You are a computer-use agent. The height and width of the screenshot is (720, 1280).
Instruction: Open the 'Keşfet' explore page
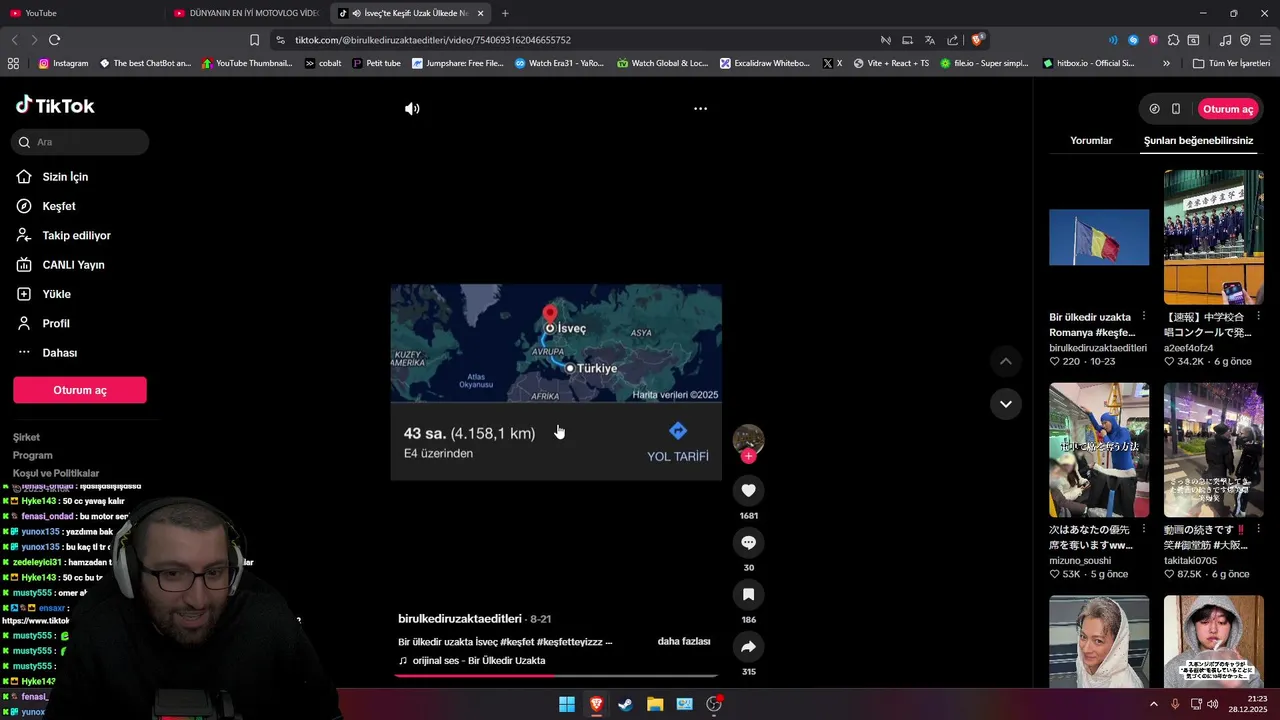[x=59, y=206]
